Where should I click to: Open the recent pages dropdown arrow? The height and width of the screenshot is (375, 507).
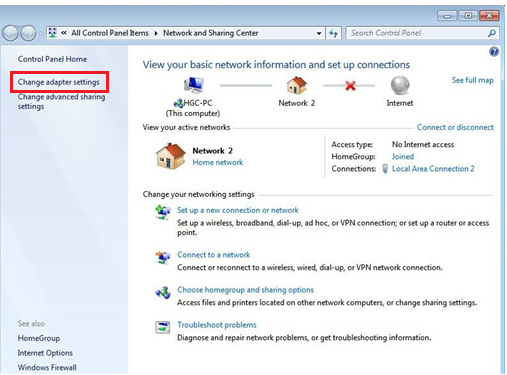coord(41,33)
